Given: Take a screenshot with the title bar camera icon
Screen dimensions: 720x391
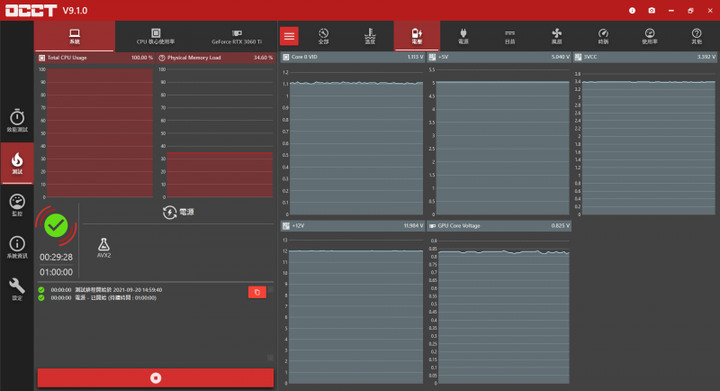Looking at the screenshot, I should [x=652, y=11].
